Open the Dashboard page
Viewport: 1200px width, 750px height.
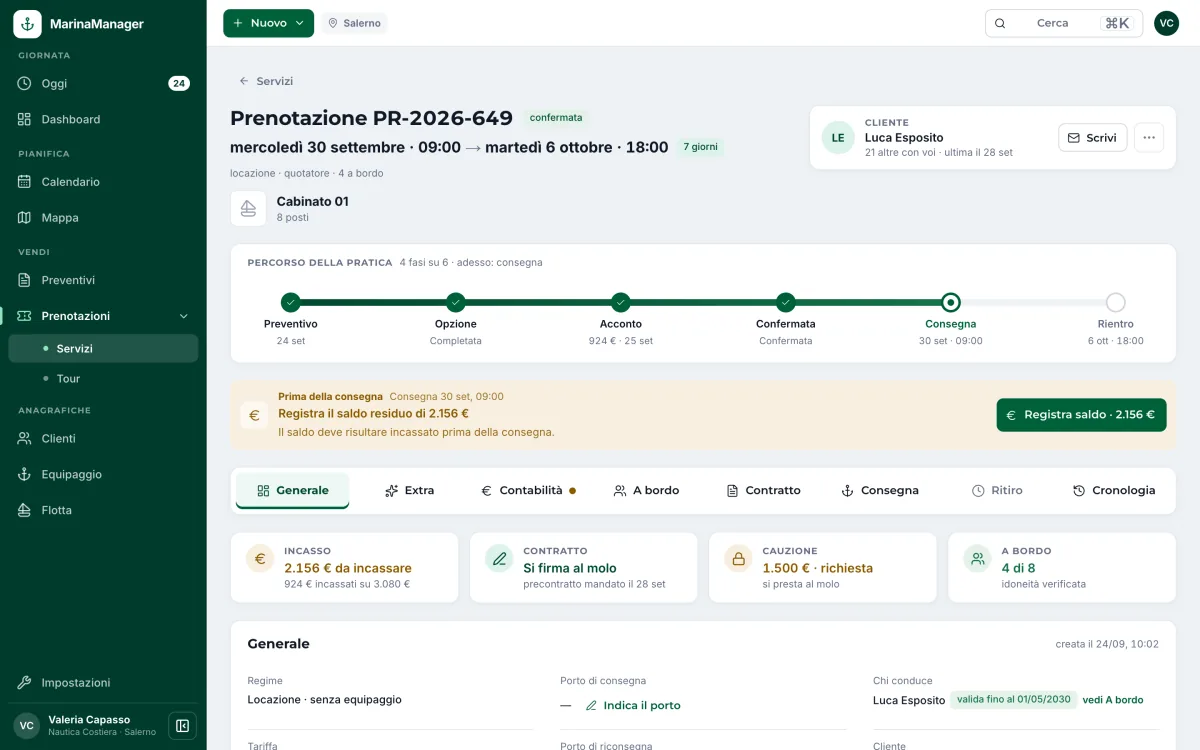[103, 119]
